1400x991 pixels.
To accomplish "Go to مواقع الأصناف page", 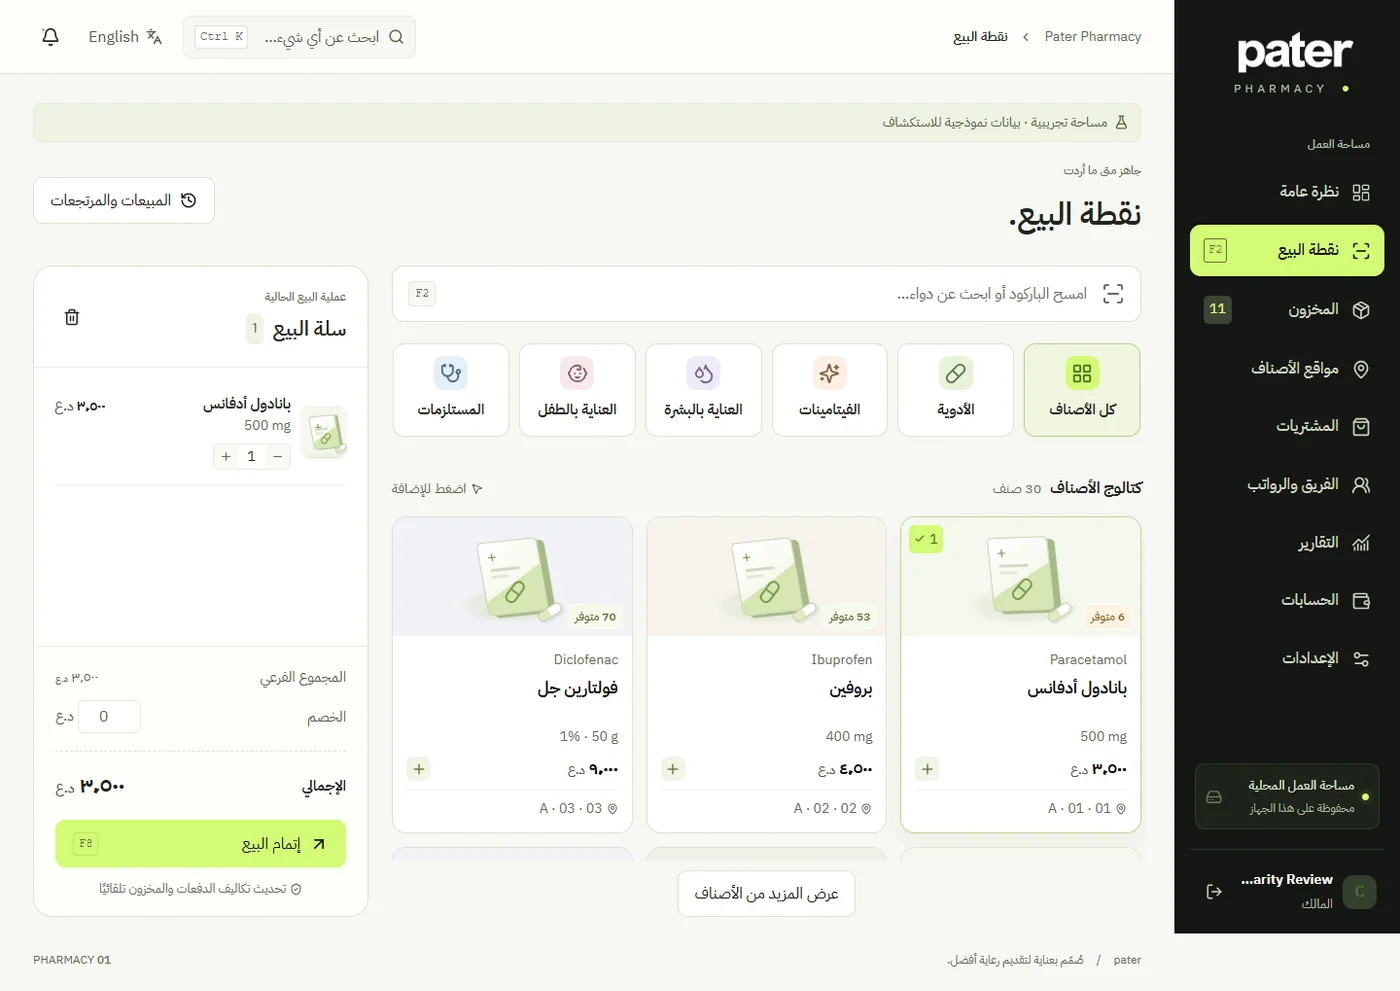I will (1287, 369).
